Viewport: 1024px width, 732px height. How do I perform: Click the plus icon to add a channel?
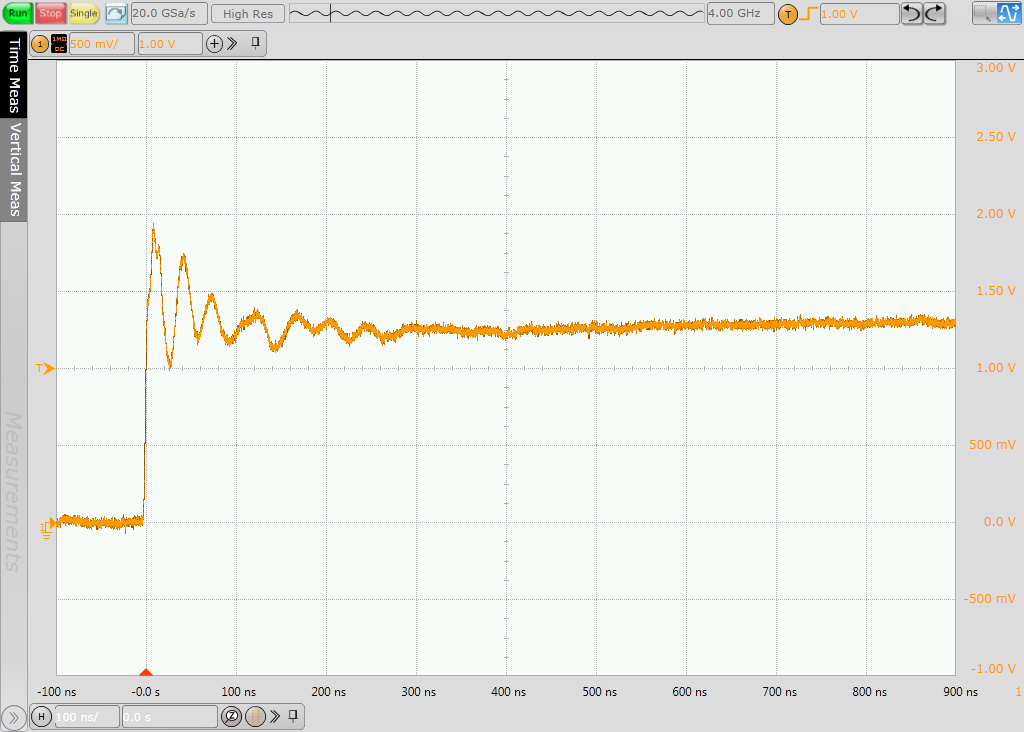(214, 44)
